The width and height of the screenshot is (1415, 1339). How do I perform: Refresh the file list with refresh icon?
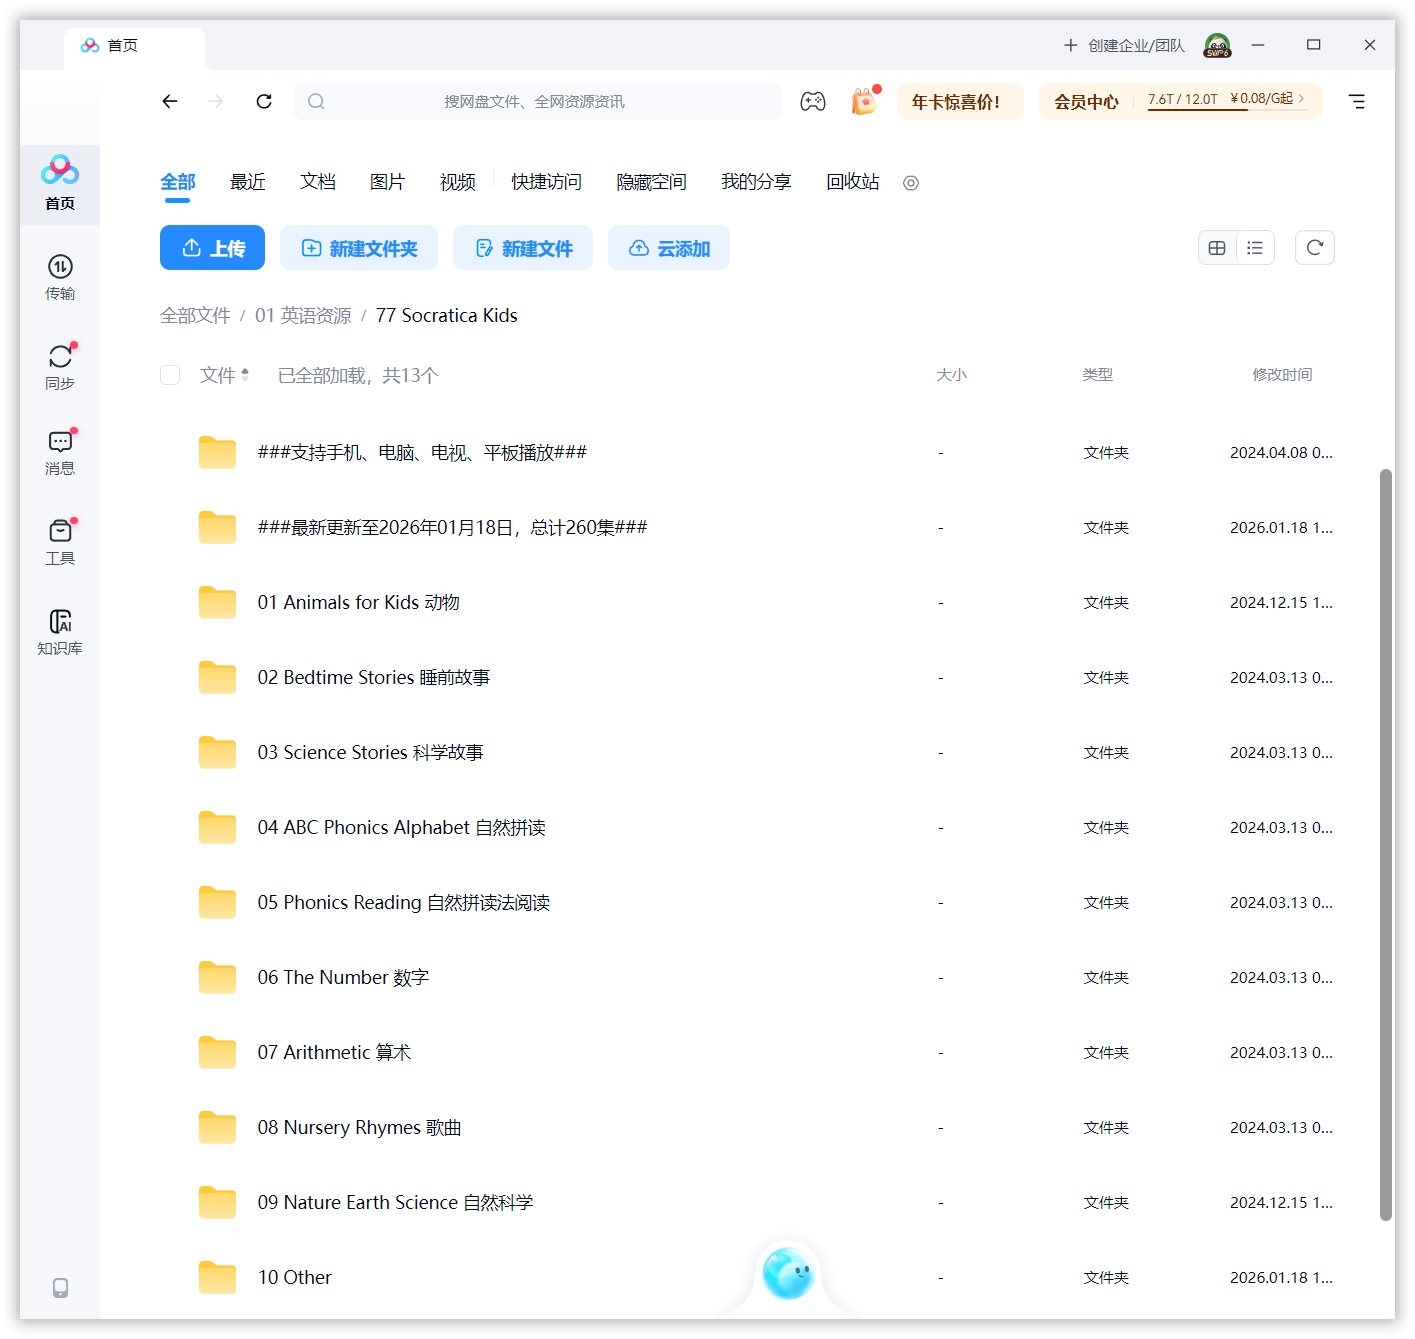[x=1314, y=247]
